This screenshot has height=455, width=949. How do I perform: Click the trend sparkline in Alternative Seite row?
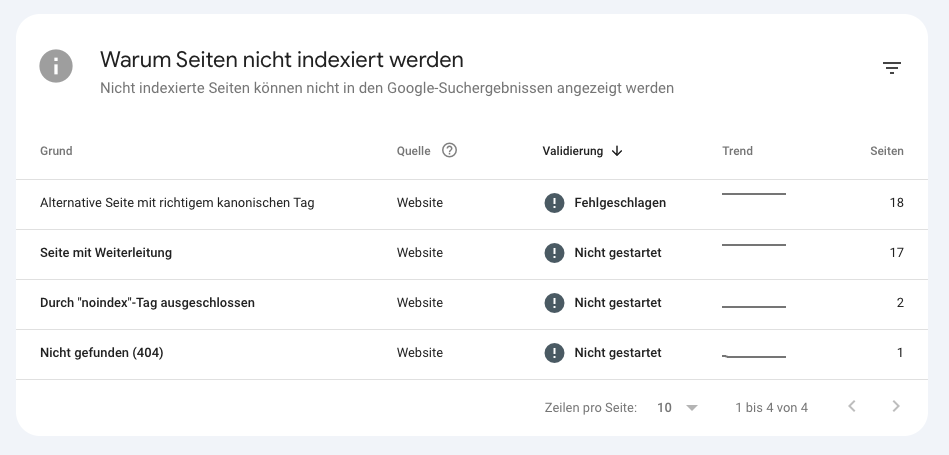coord(754,194)
